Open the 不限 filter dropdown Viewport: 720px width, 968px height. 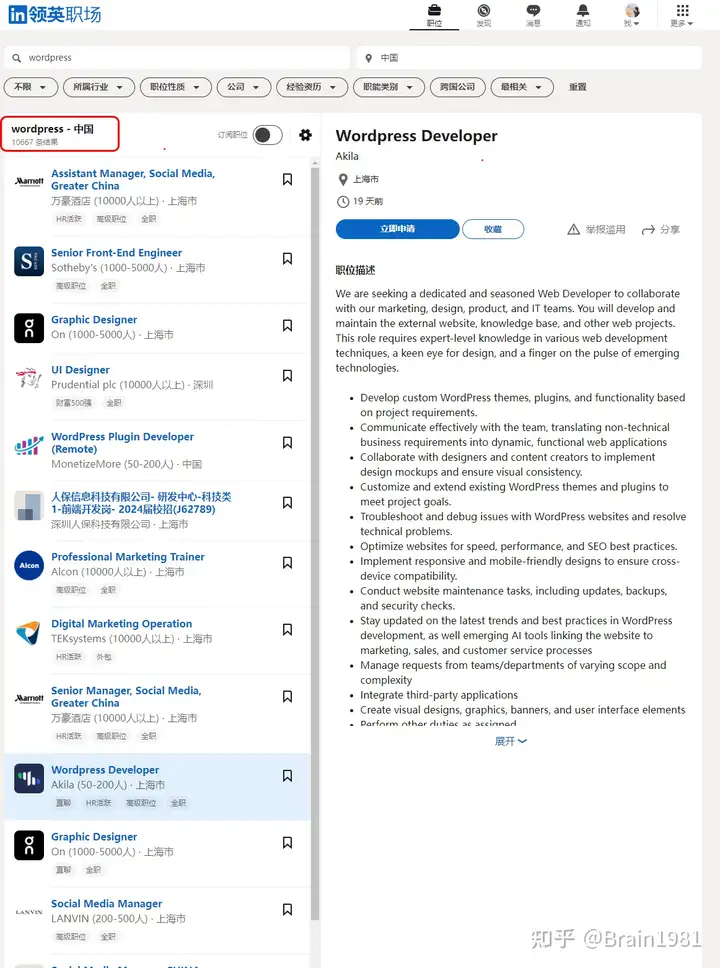31,87
